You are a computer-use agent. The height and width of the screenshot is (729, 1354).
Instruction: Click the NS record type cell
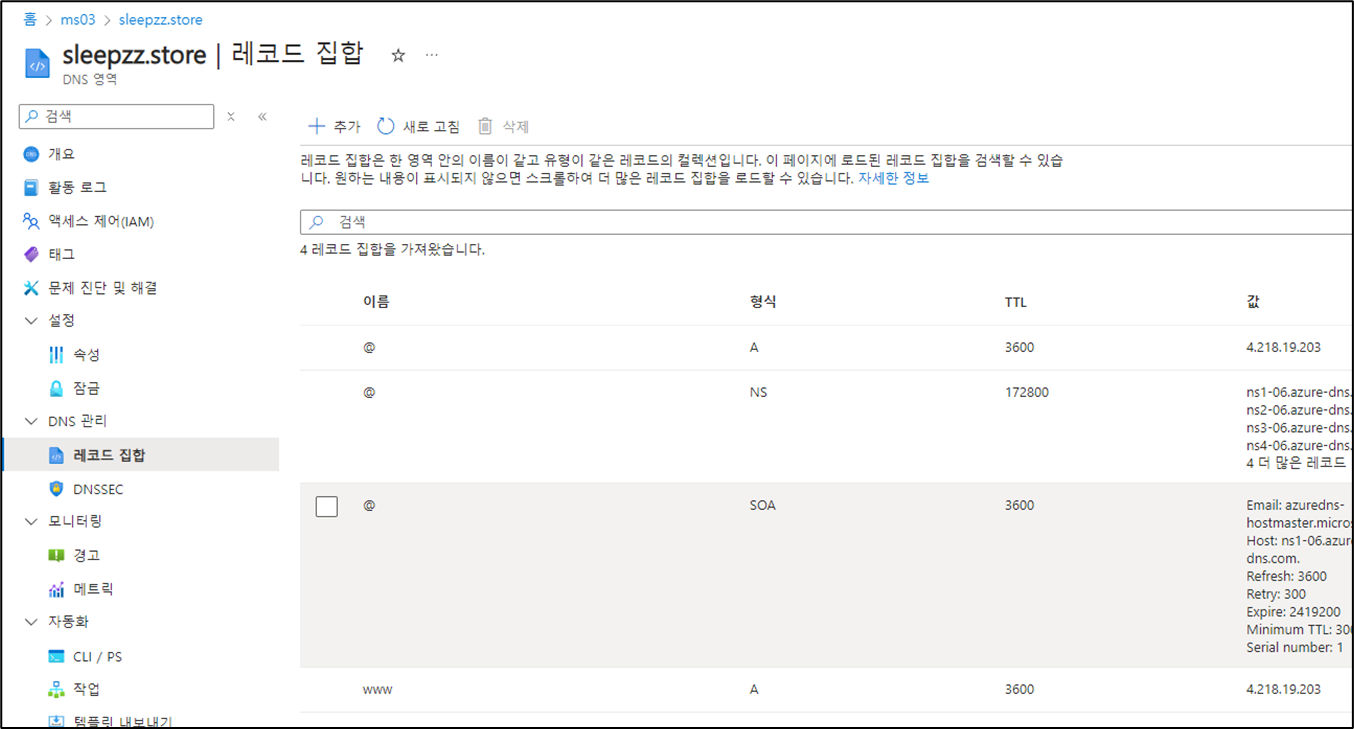(x=758, y=392)
